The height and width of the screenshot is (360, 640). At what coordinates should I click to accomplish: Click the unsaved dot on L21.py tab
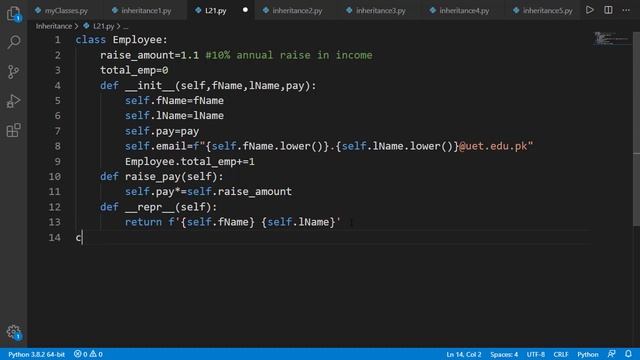[x=245, y=10]
